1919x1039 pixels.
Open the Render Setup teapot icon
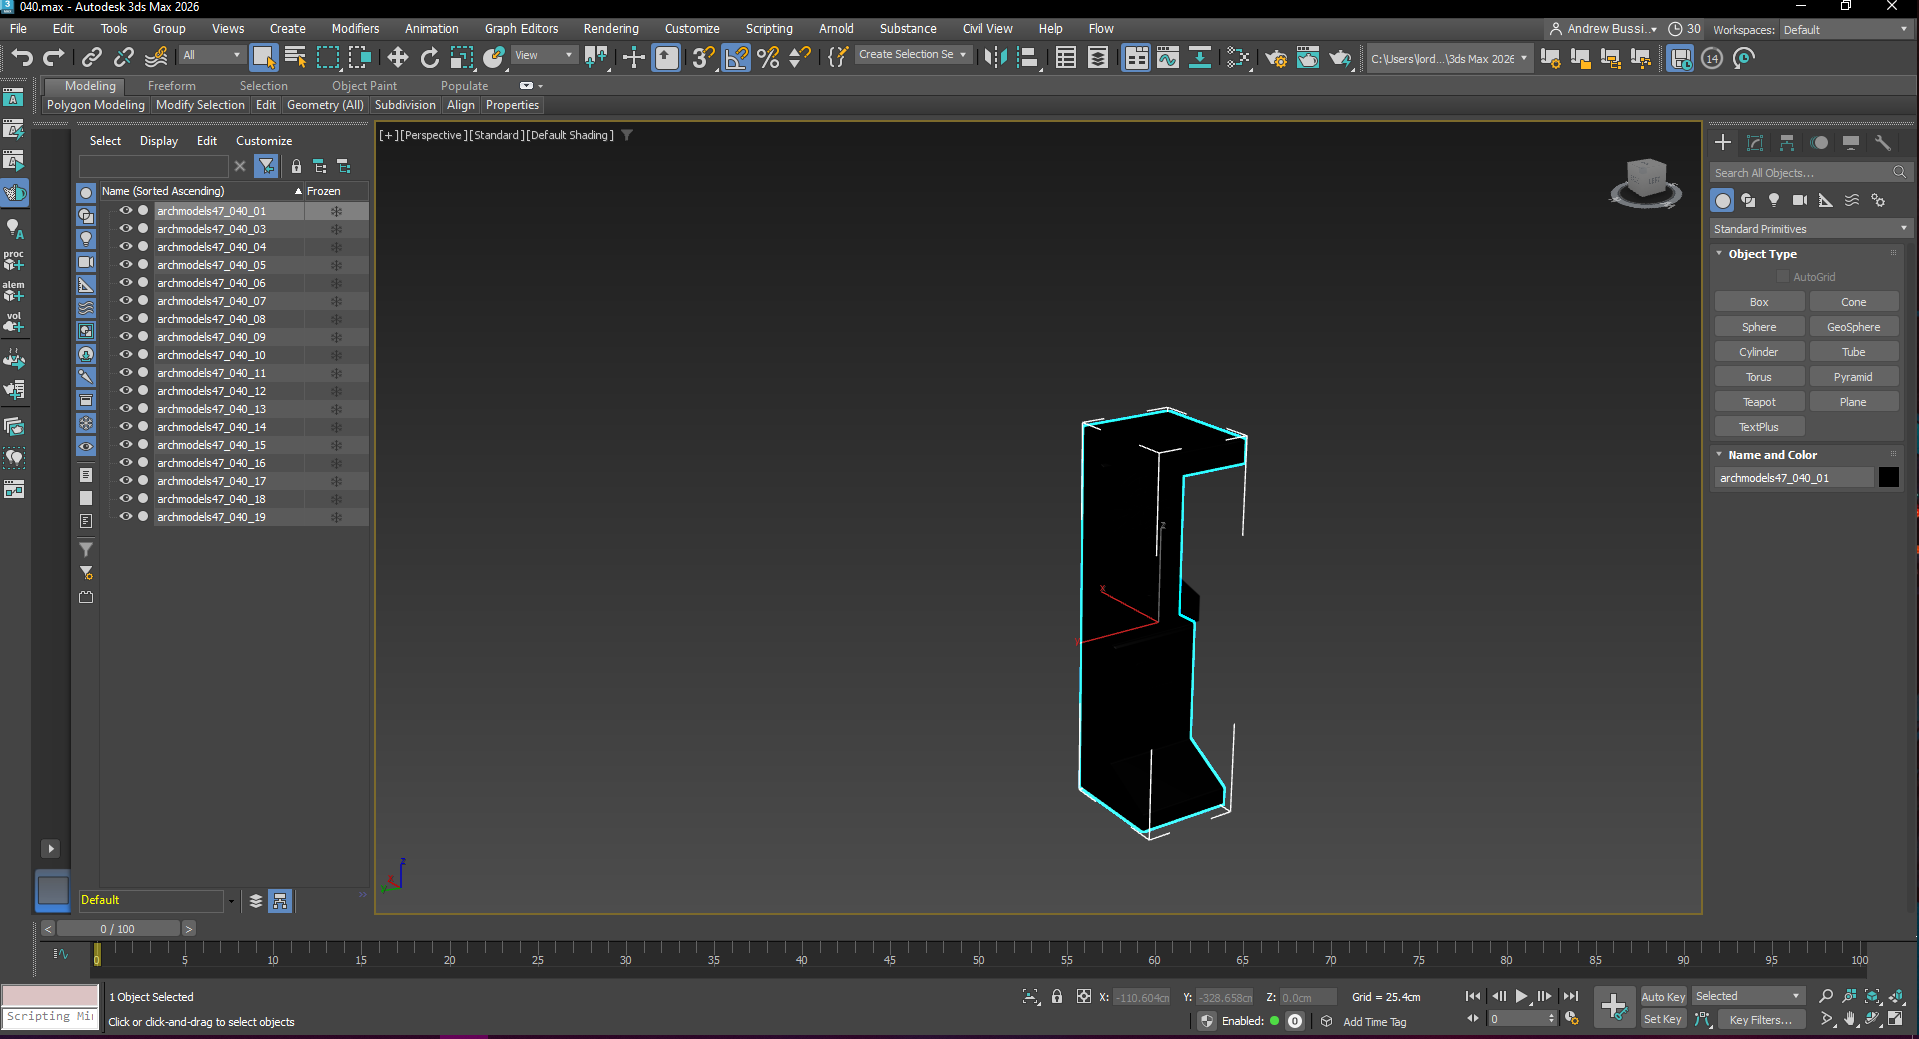coord(1275,58)
